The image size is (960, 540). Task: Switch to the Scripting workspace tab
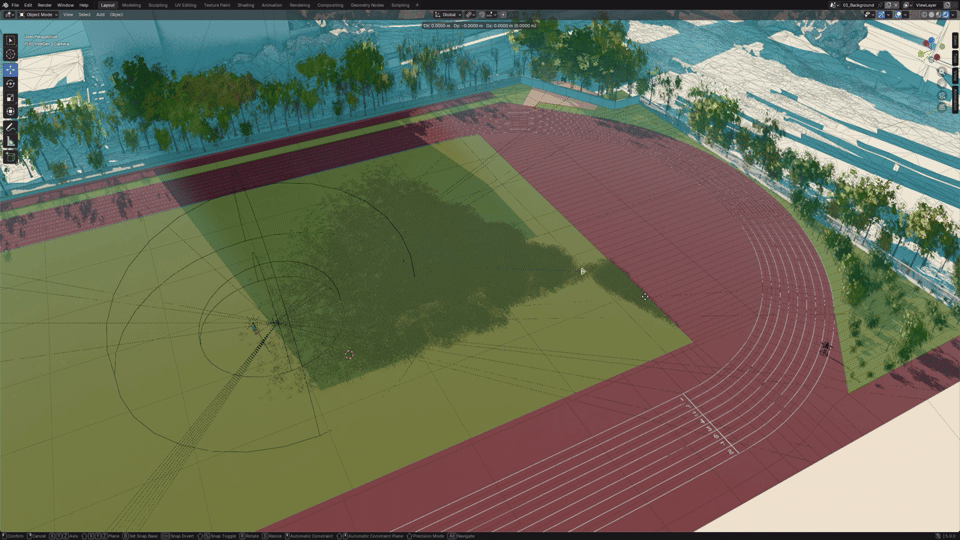400,5
